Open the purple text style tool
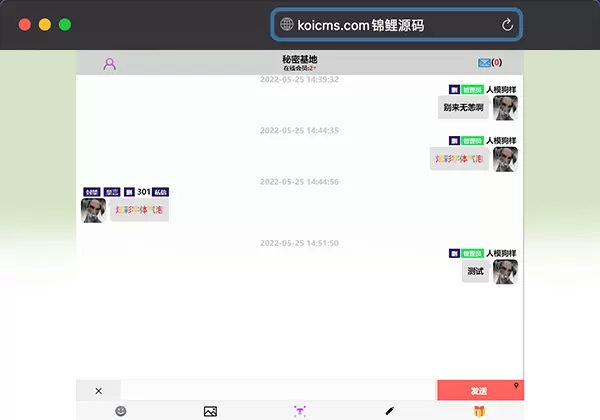600x420 pixels. click(x=300, y=411)
